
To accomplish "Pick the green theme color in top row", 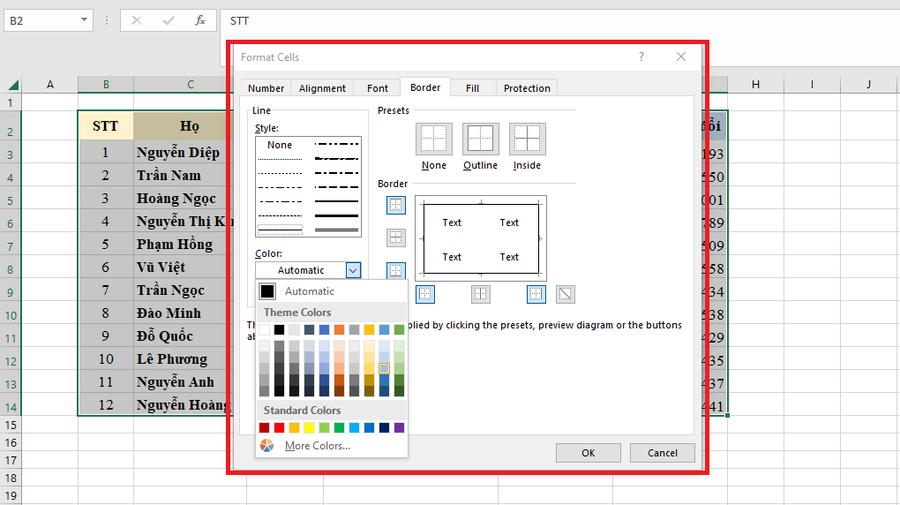I will click(399, 329).
